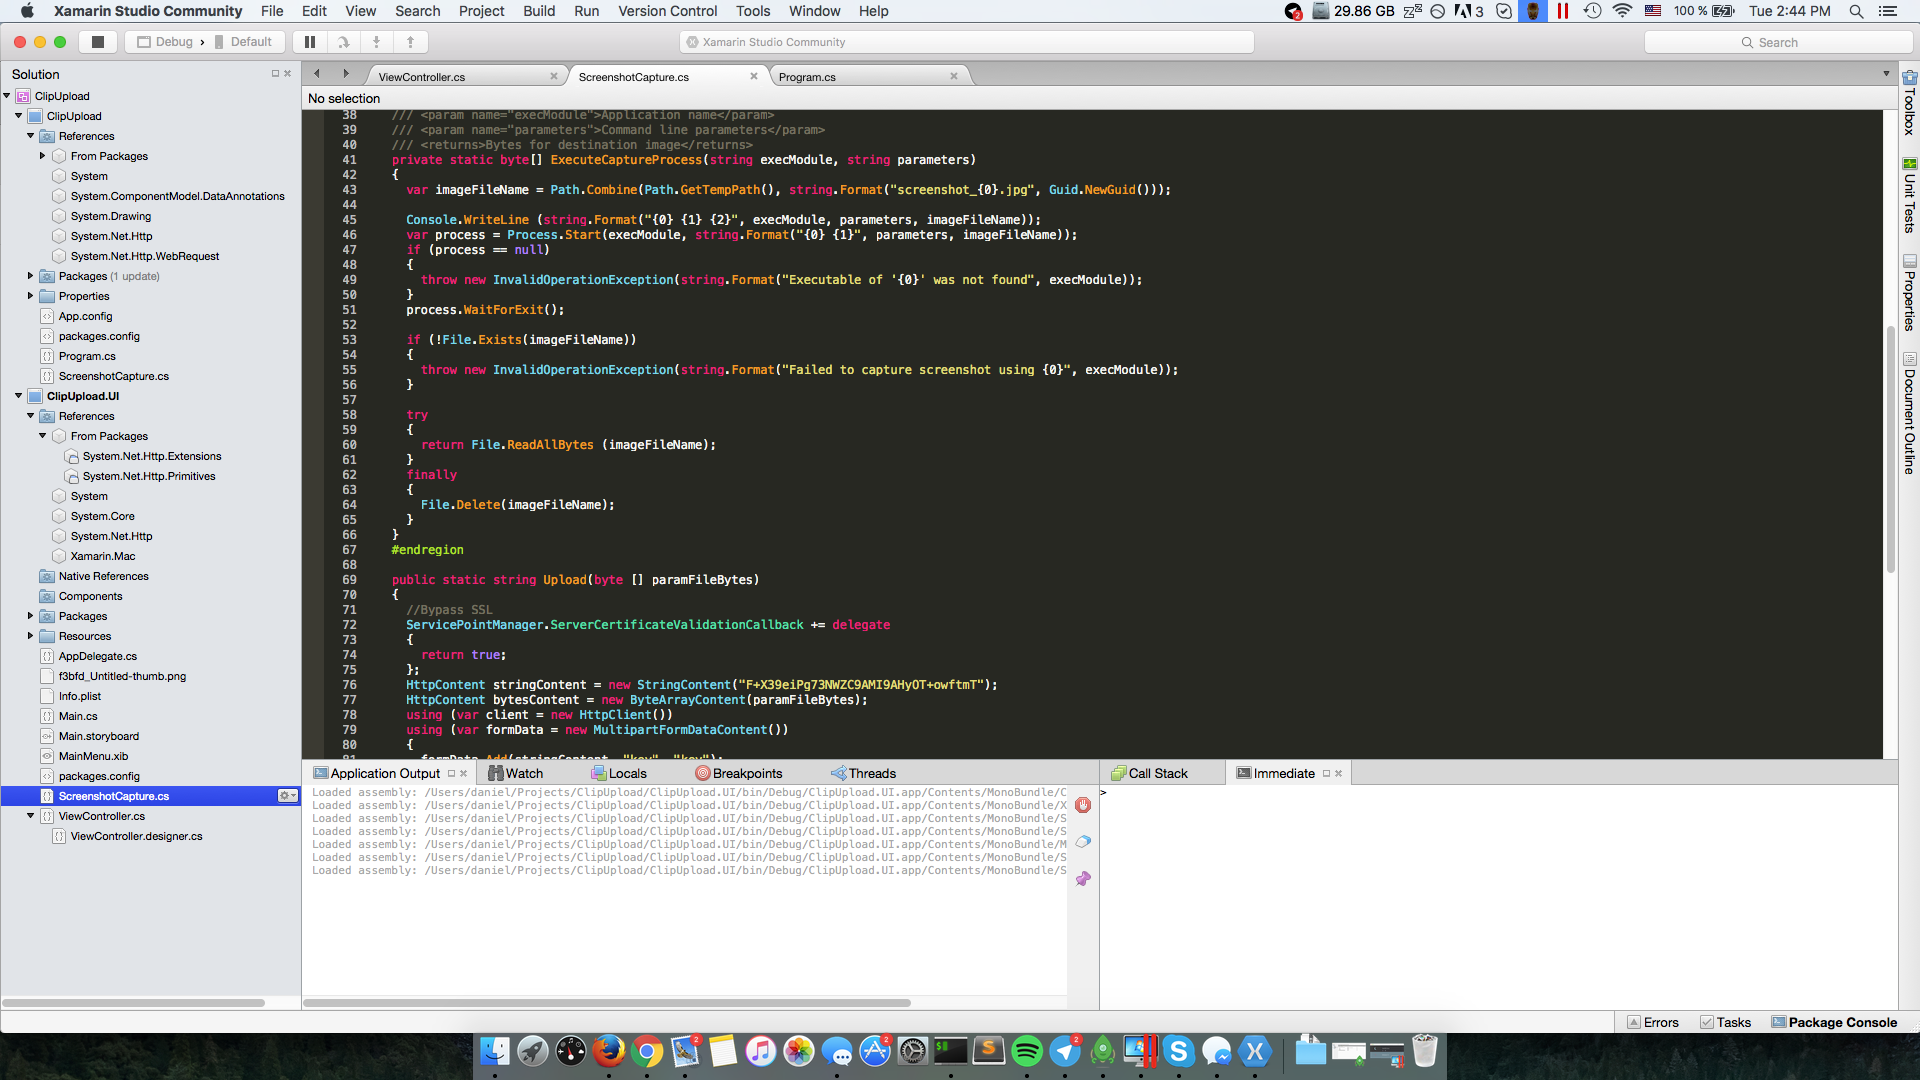
Task: Expand the Packages (1 update) folder
Action: 31,276
